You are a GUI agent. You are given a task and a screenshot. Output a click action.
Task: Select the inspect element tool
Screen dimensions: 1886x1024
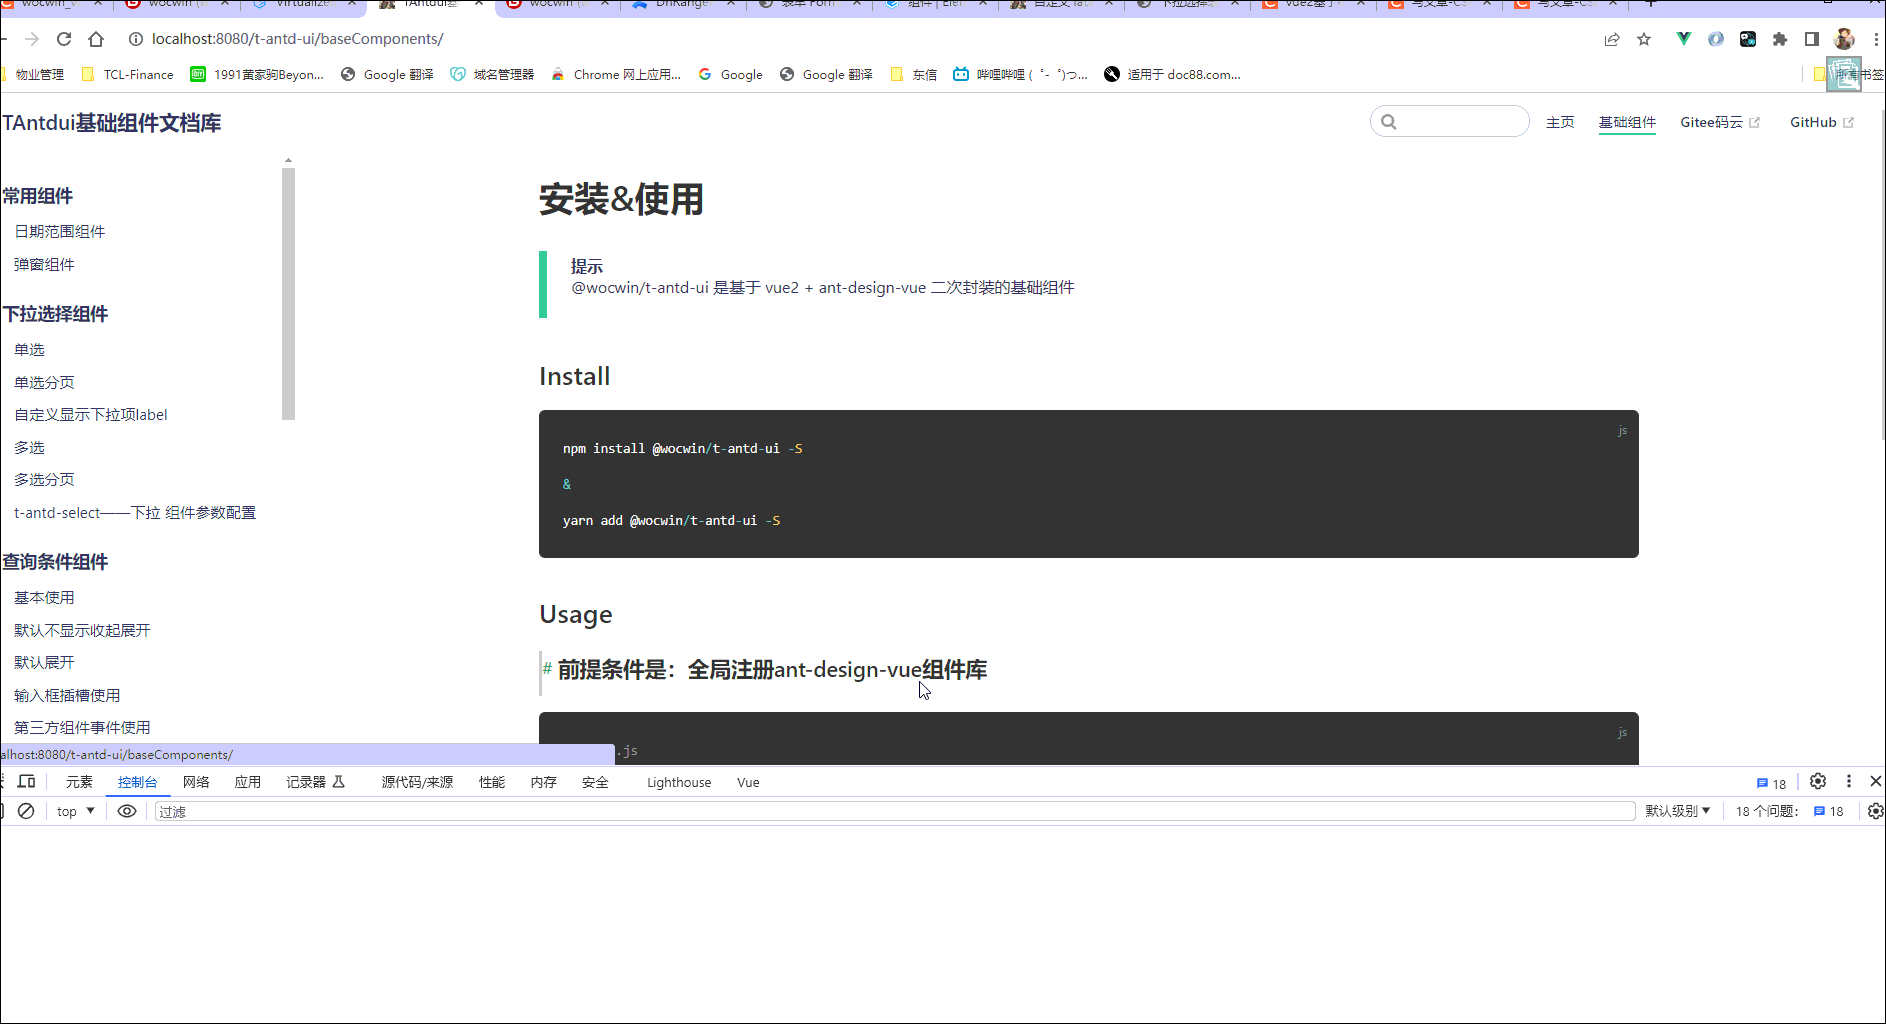(x=4, y=782)
